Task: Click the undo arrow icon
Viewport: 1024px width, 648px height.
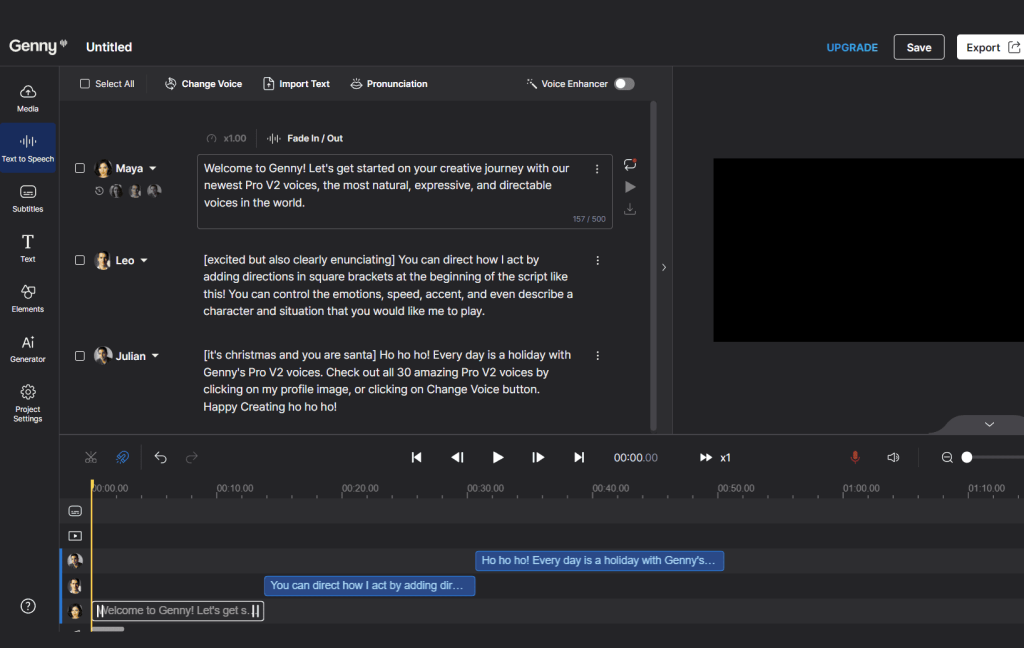Action: 161,457
